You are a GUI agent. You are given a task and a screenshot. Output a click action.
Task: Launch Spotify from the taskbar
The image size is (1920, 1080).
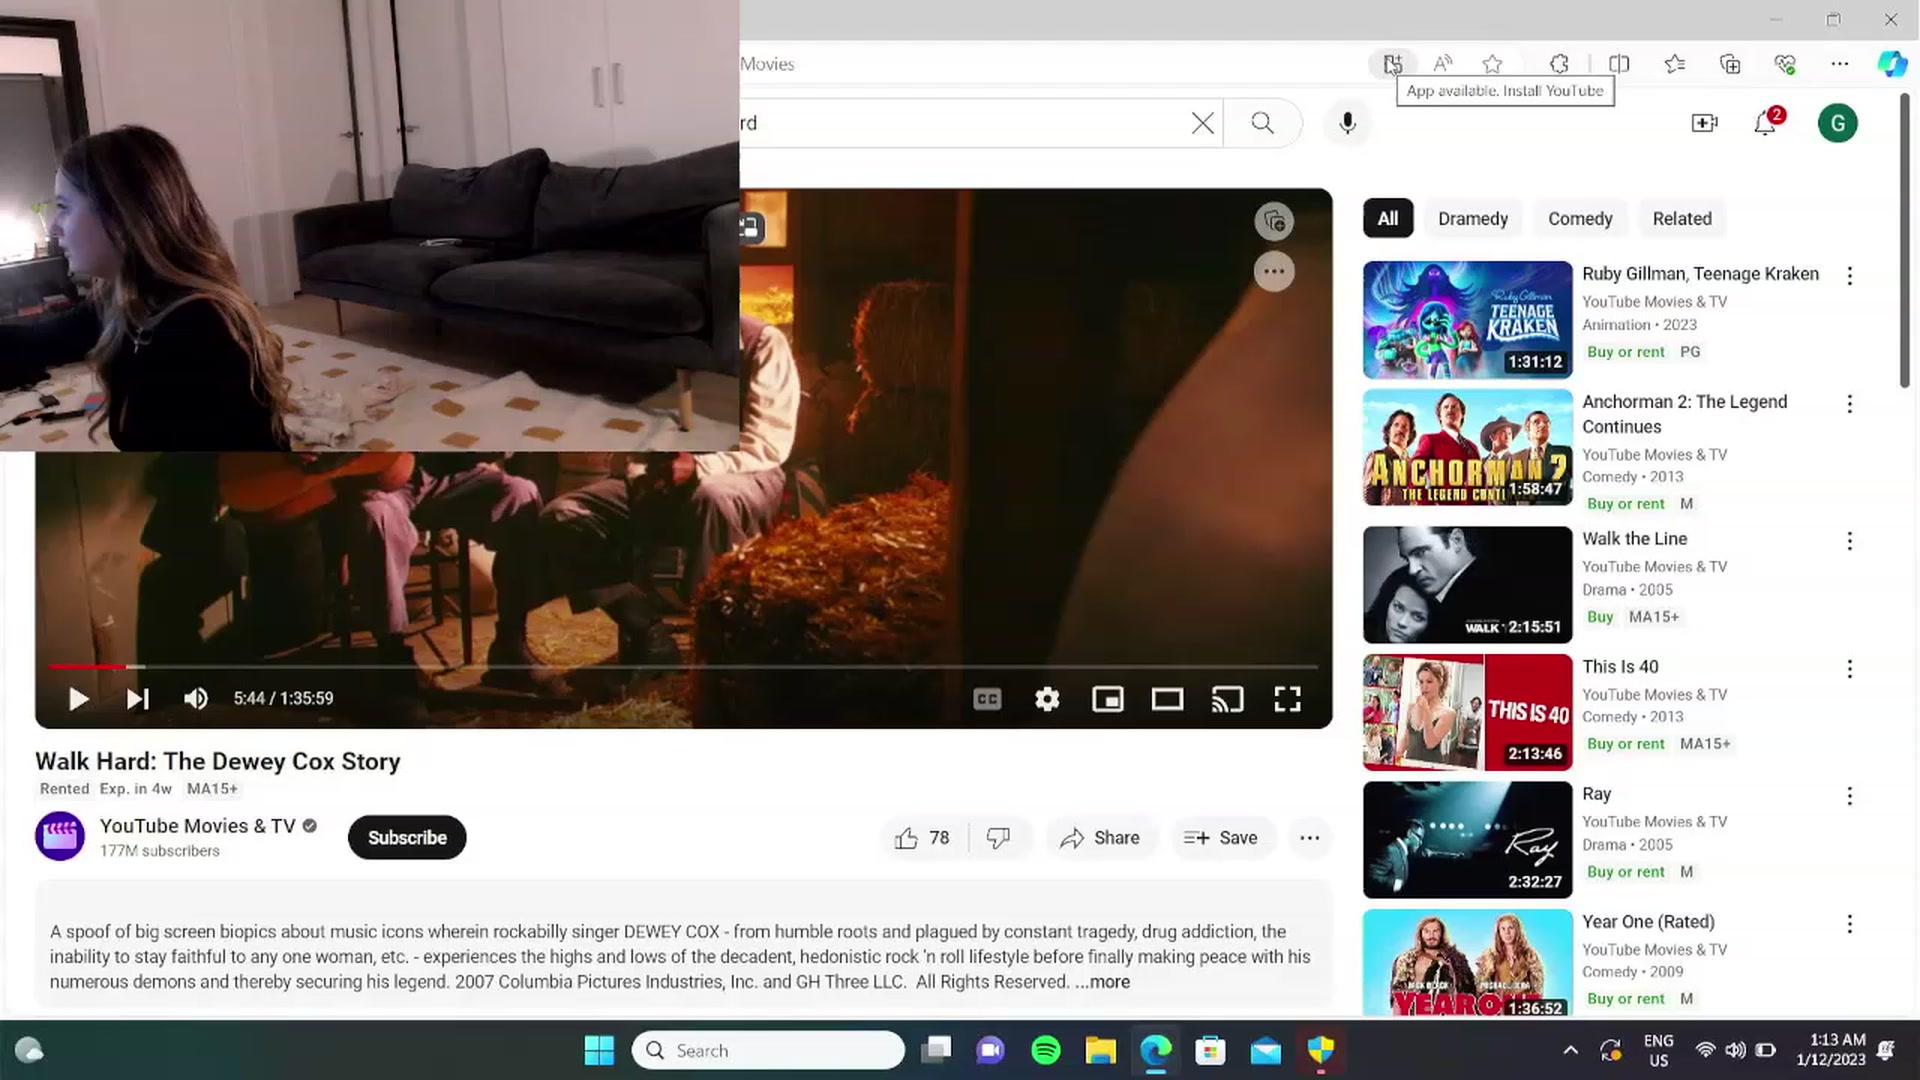pos(1046,1050)
